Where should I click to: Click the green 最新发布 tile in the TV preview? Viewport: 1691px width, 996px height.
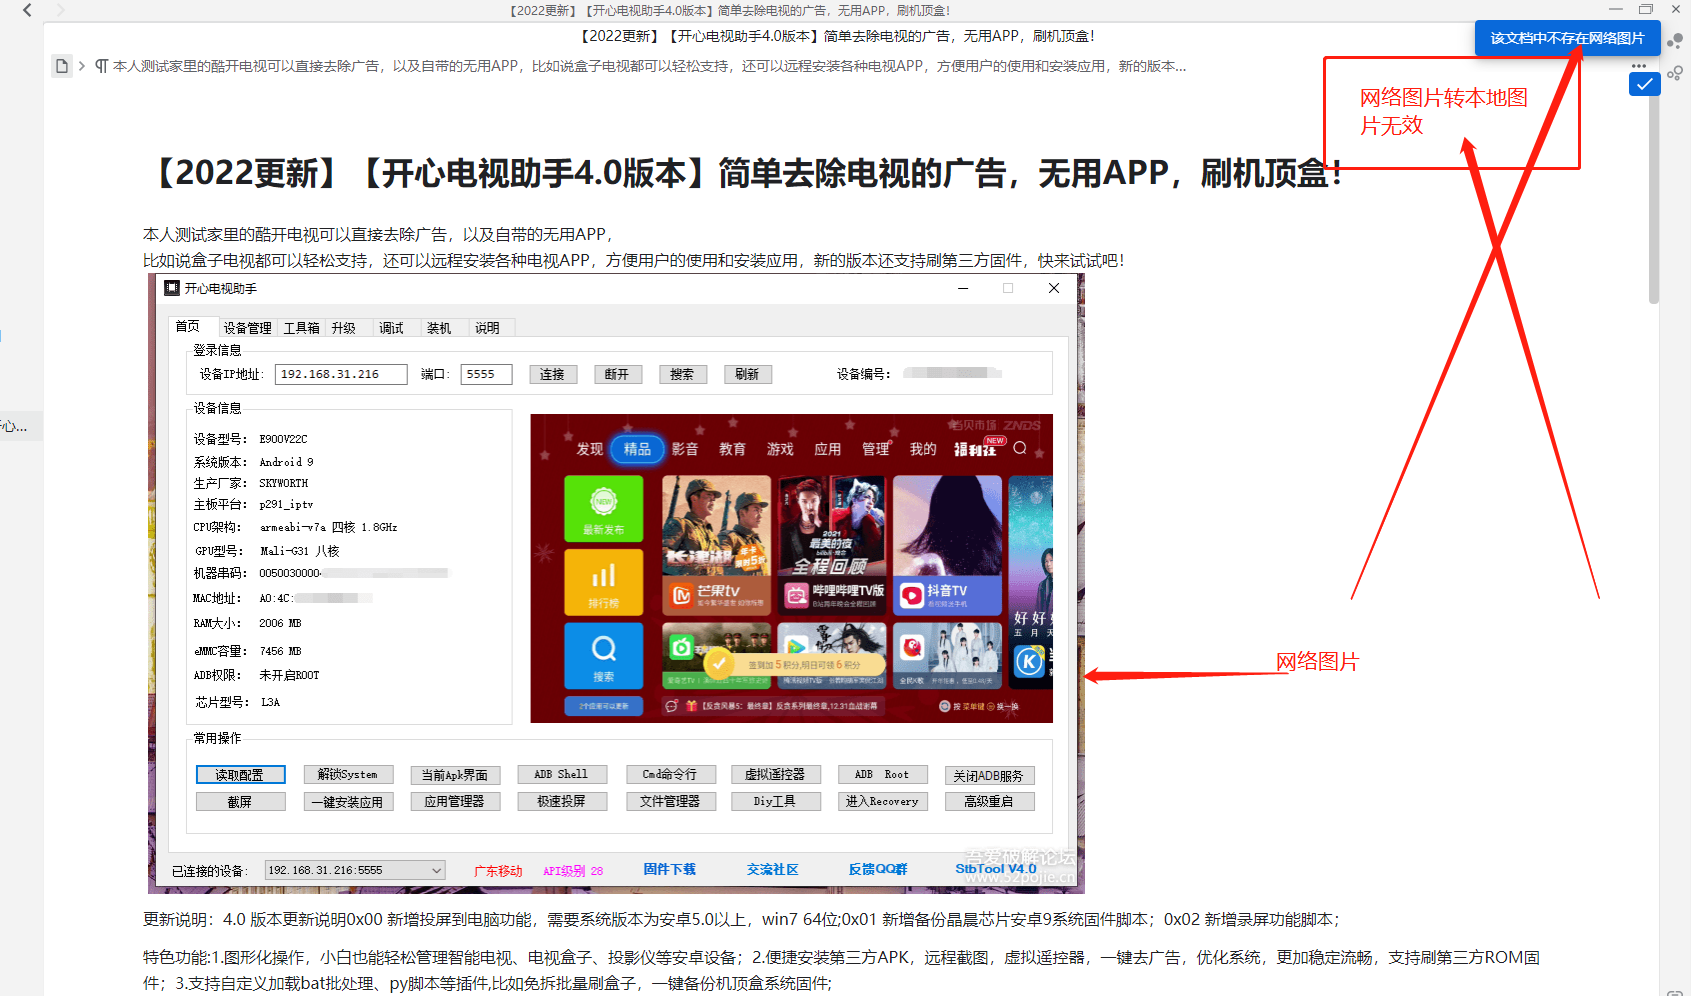(604, 508)
